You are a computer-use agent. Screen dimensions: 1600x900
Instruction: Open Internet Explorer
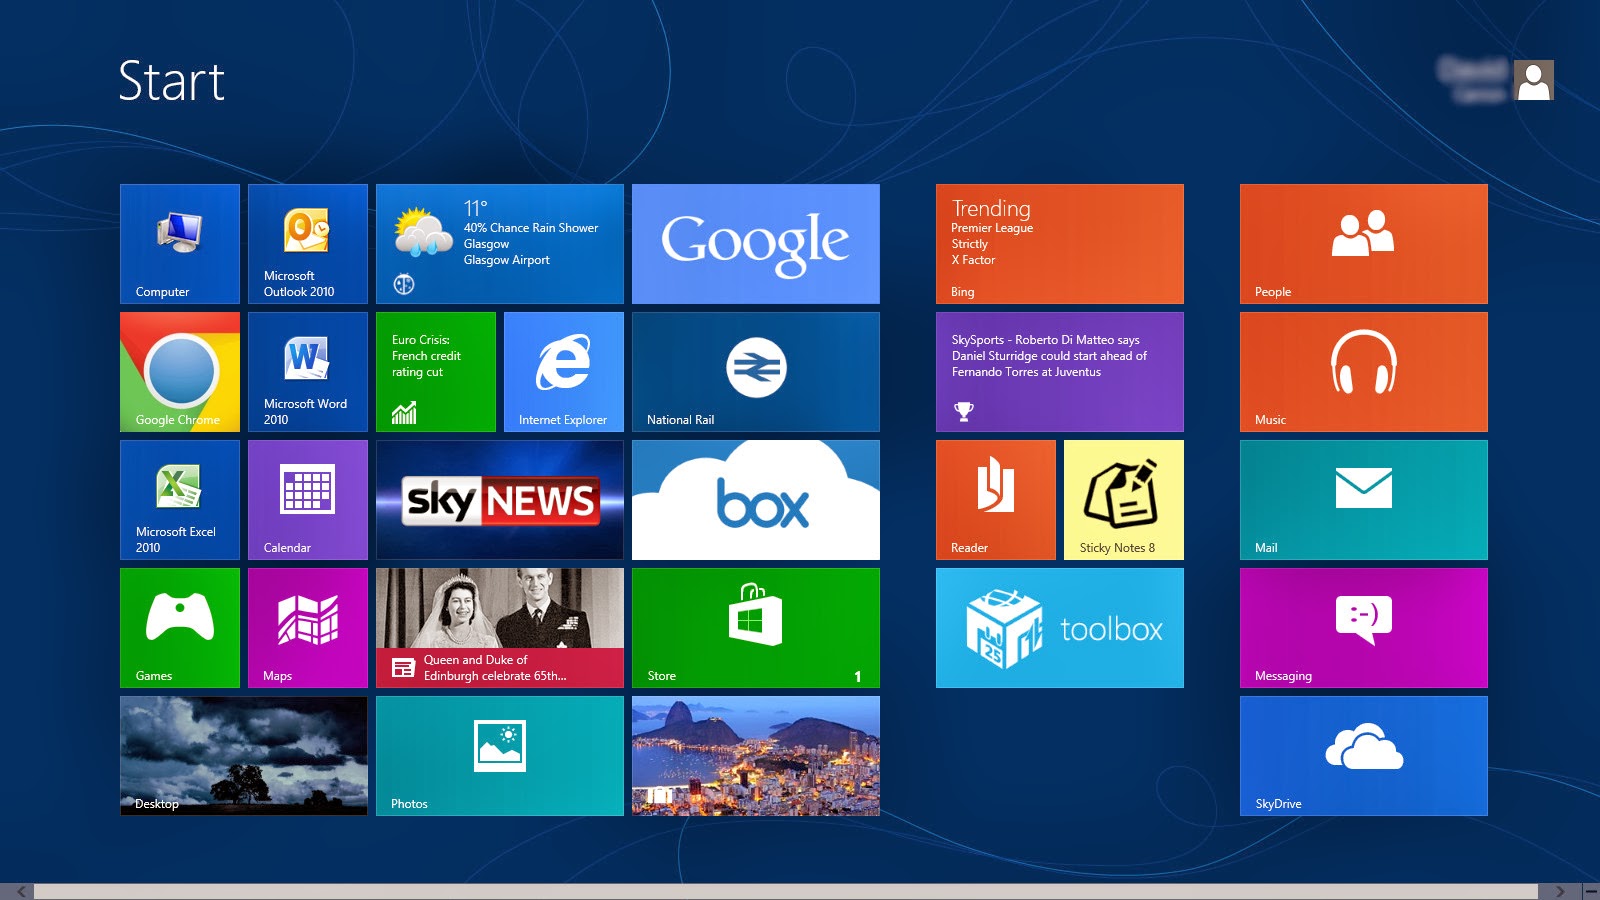pos(564,371)
